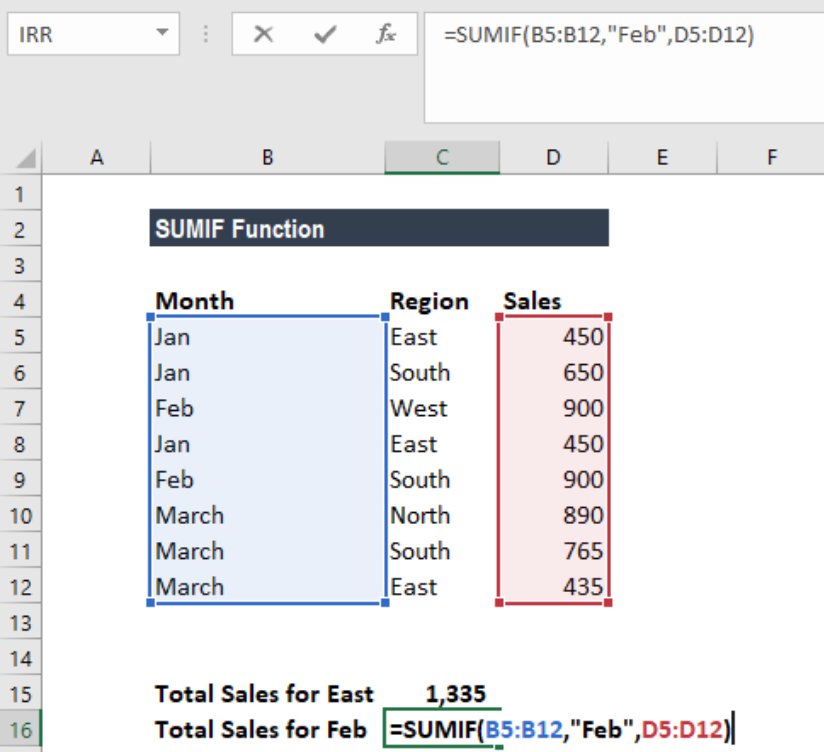Click the Region header cell
824x752 pixels.
[442, 301]
